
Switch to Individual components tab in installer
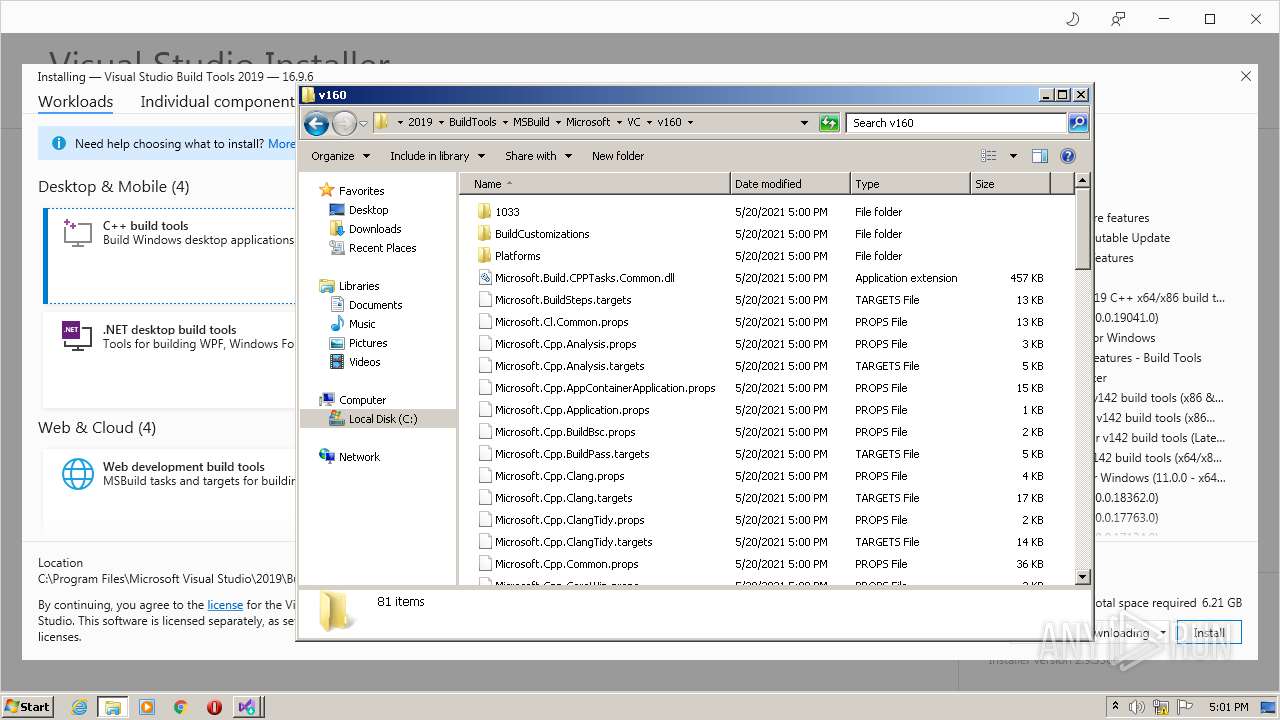coord(217,102)
